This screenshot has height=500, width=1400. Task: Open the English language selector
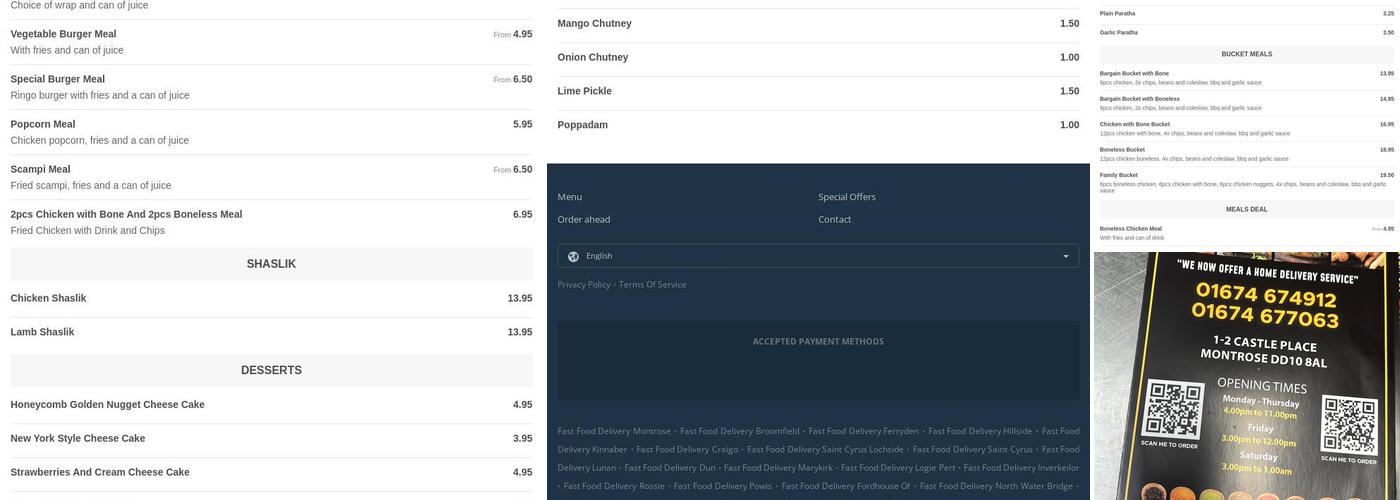(x=817, y=256)
